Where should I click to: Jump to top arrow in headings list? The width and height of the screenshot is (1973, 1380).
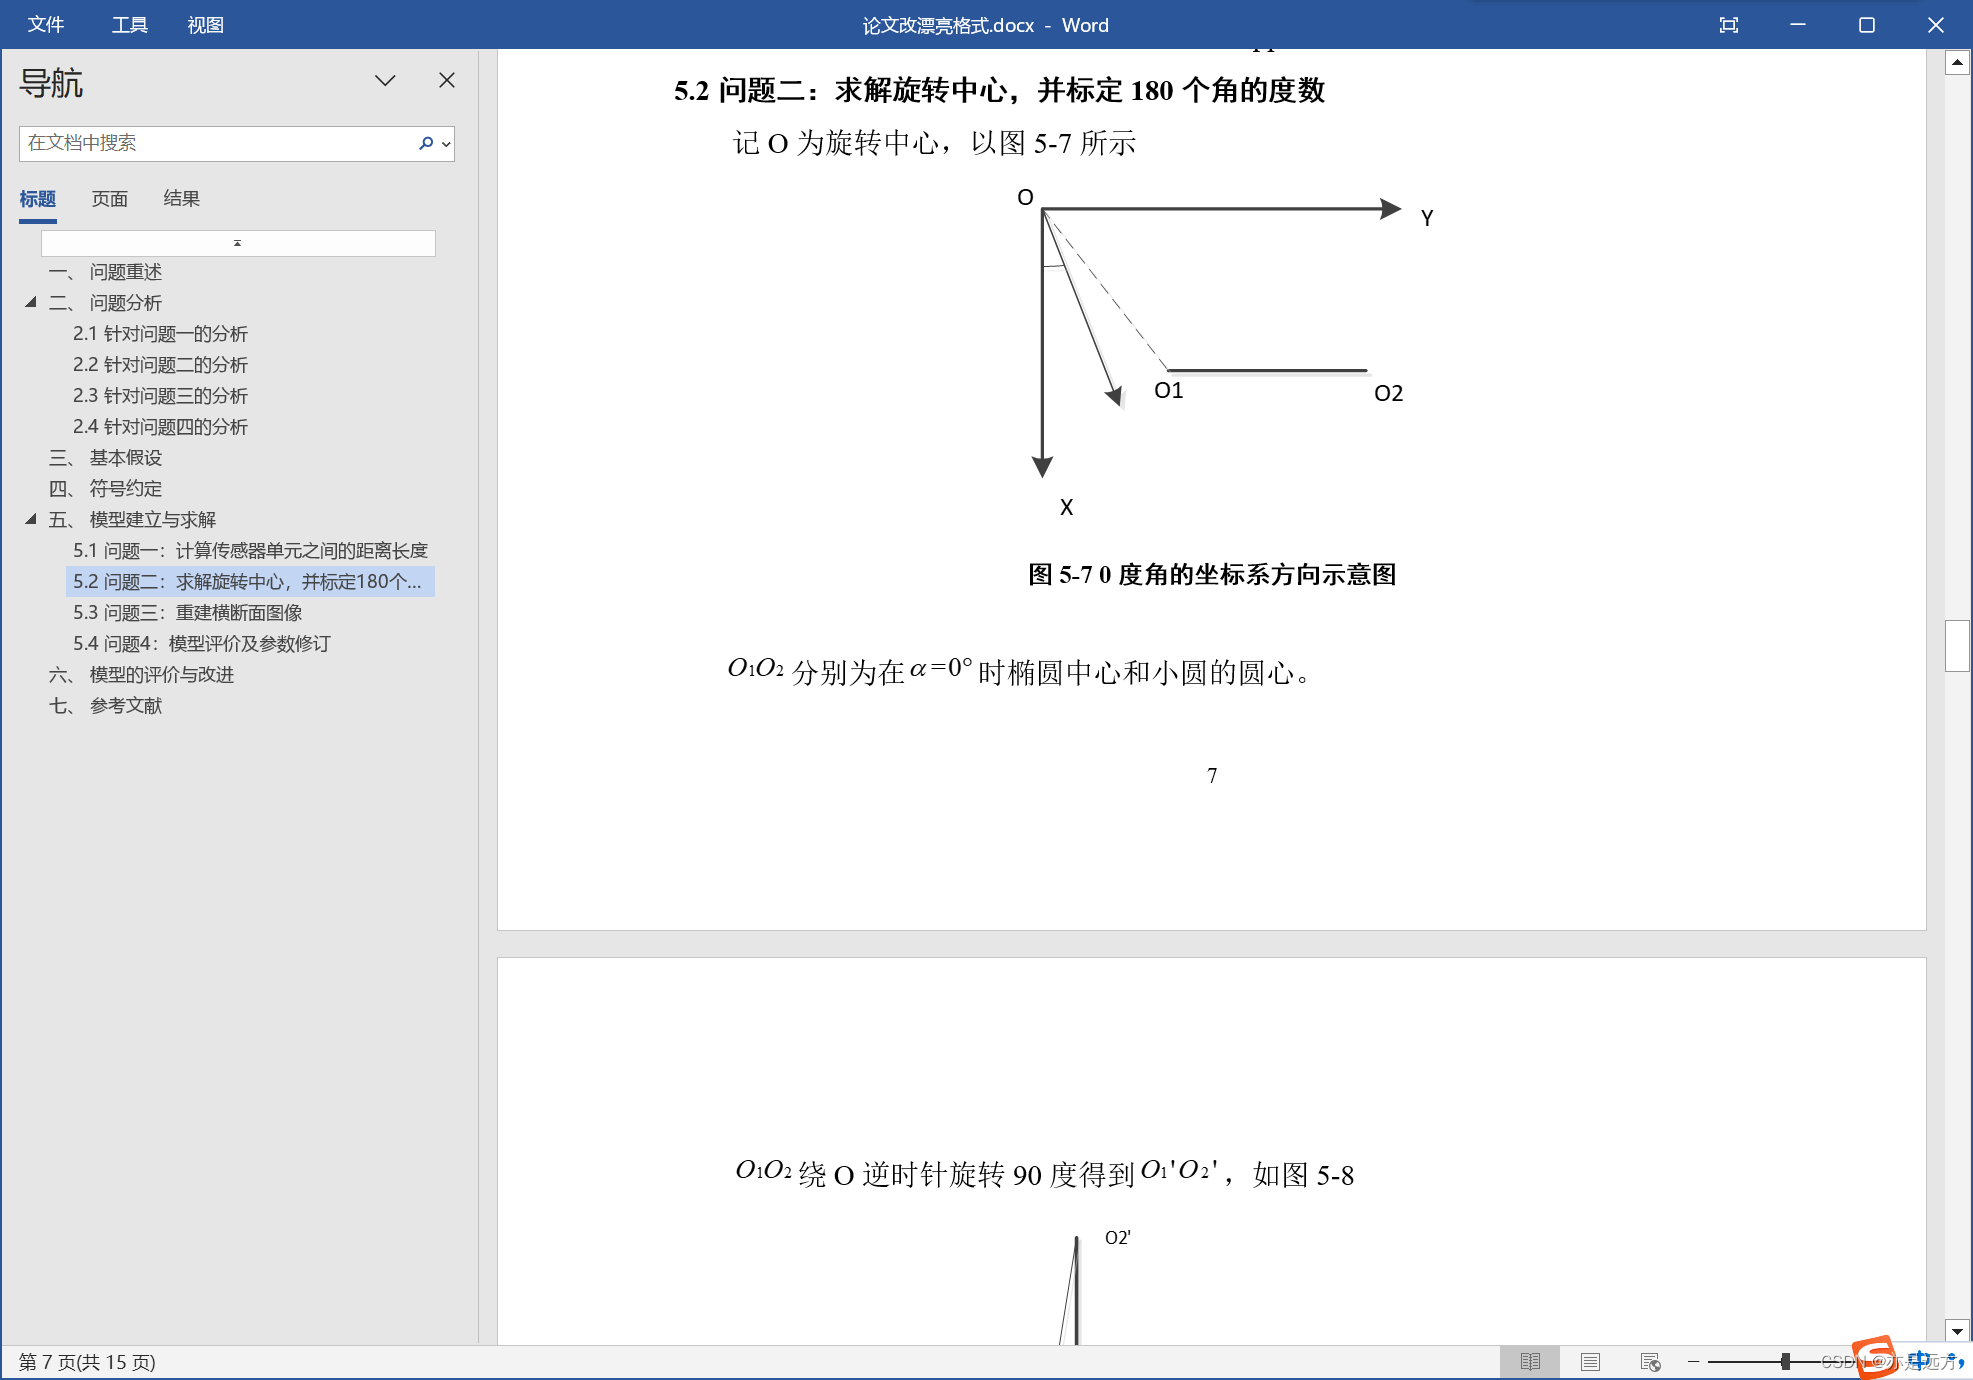point(238,243)
